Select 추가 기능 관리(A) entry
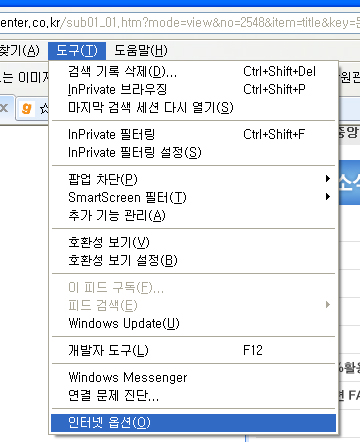Viewport: 360px width, 442px height. coord(193,215)
